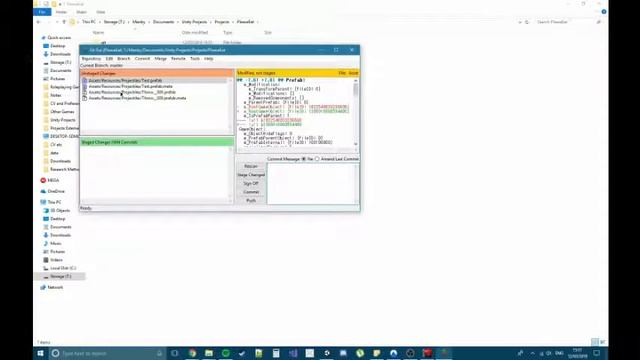Select the unstaged file ending in _009.prefab.meta
This screenshot has height=360, width=640.
click(x=138, y=98)
